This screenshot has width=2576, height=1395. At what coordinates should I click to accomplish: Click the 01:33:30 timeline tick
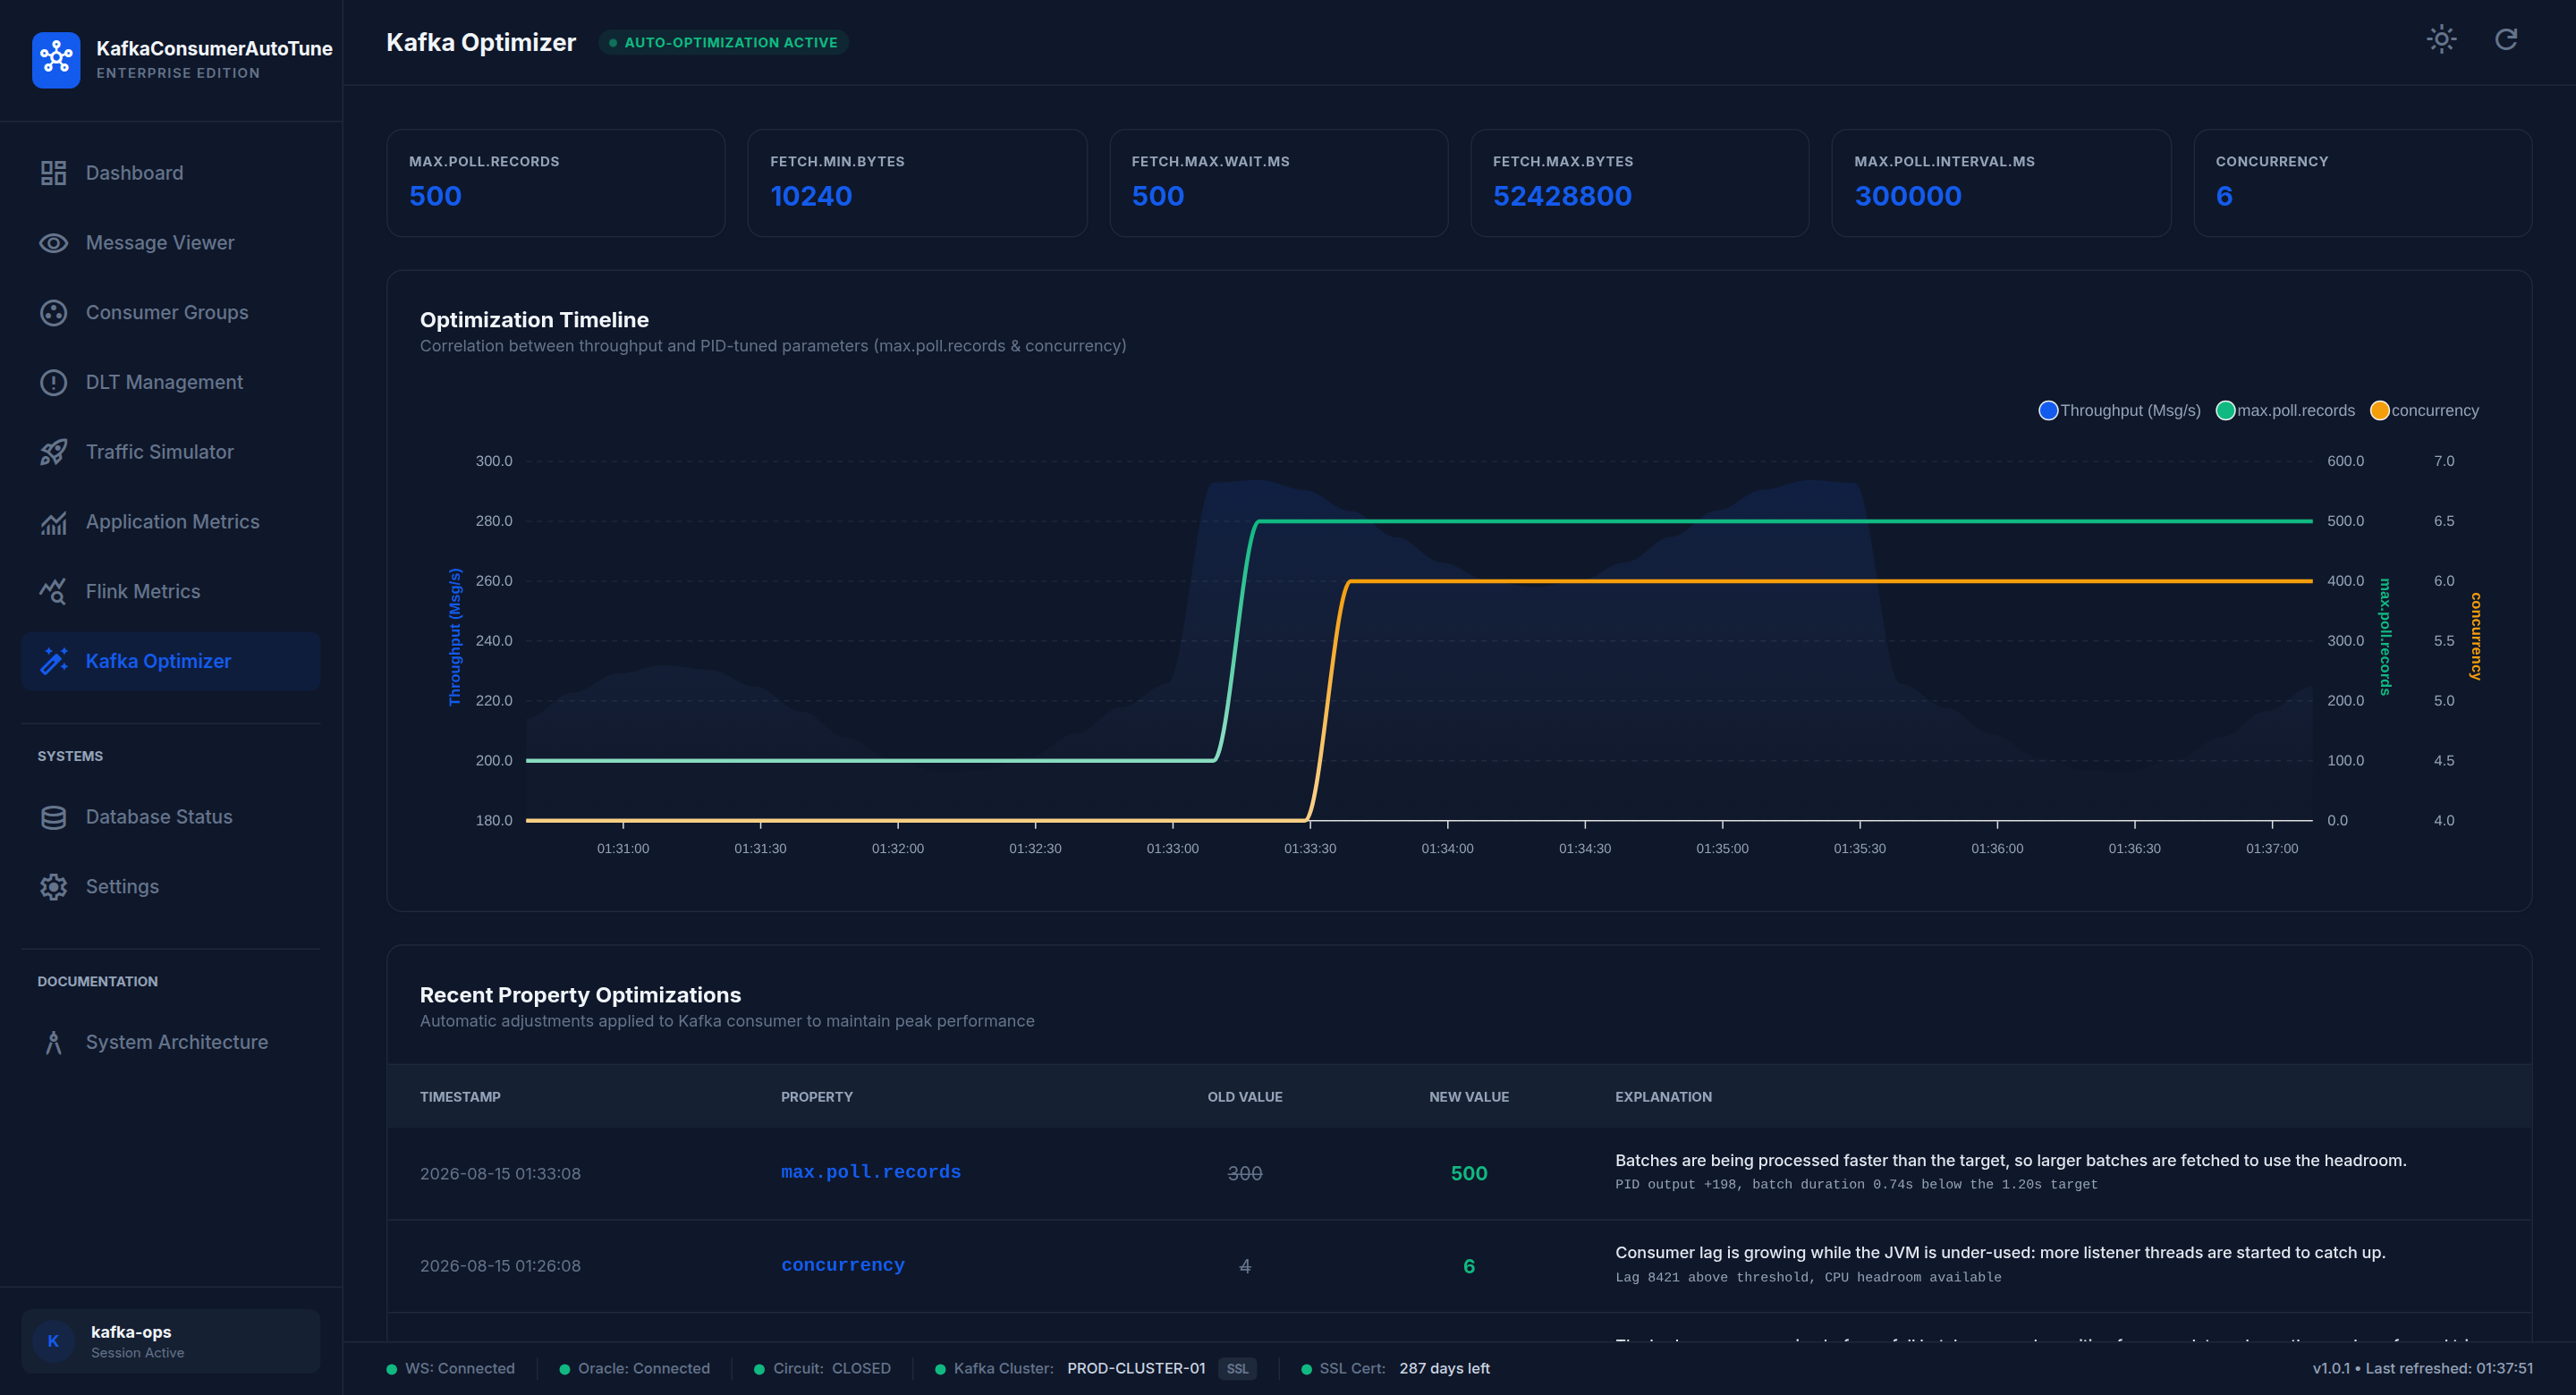pos(1309,848)
